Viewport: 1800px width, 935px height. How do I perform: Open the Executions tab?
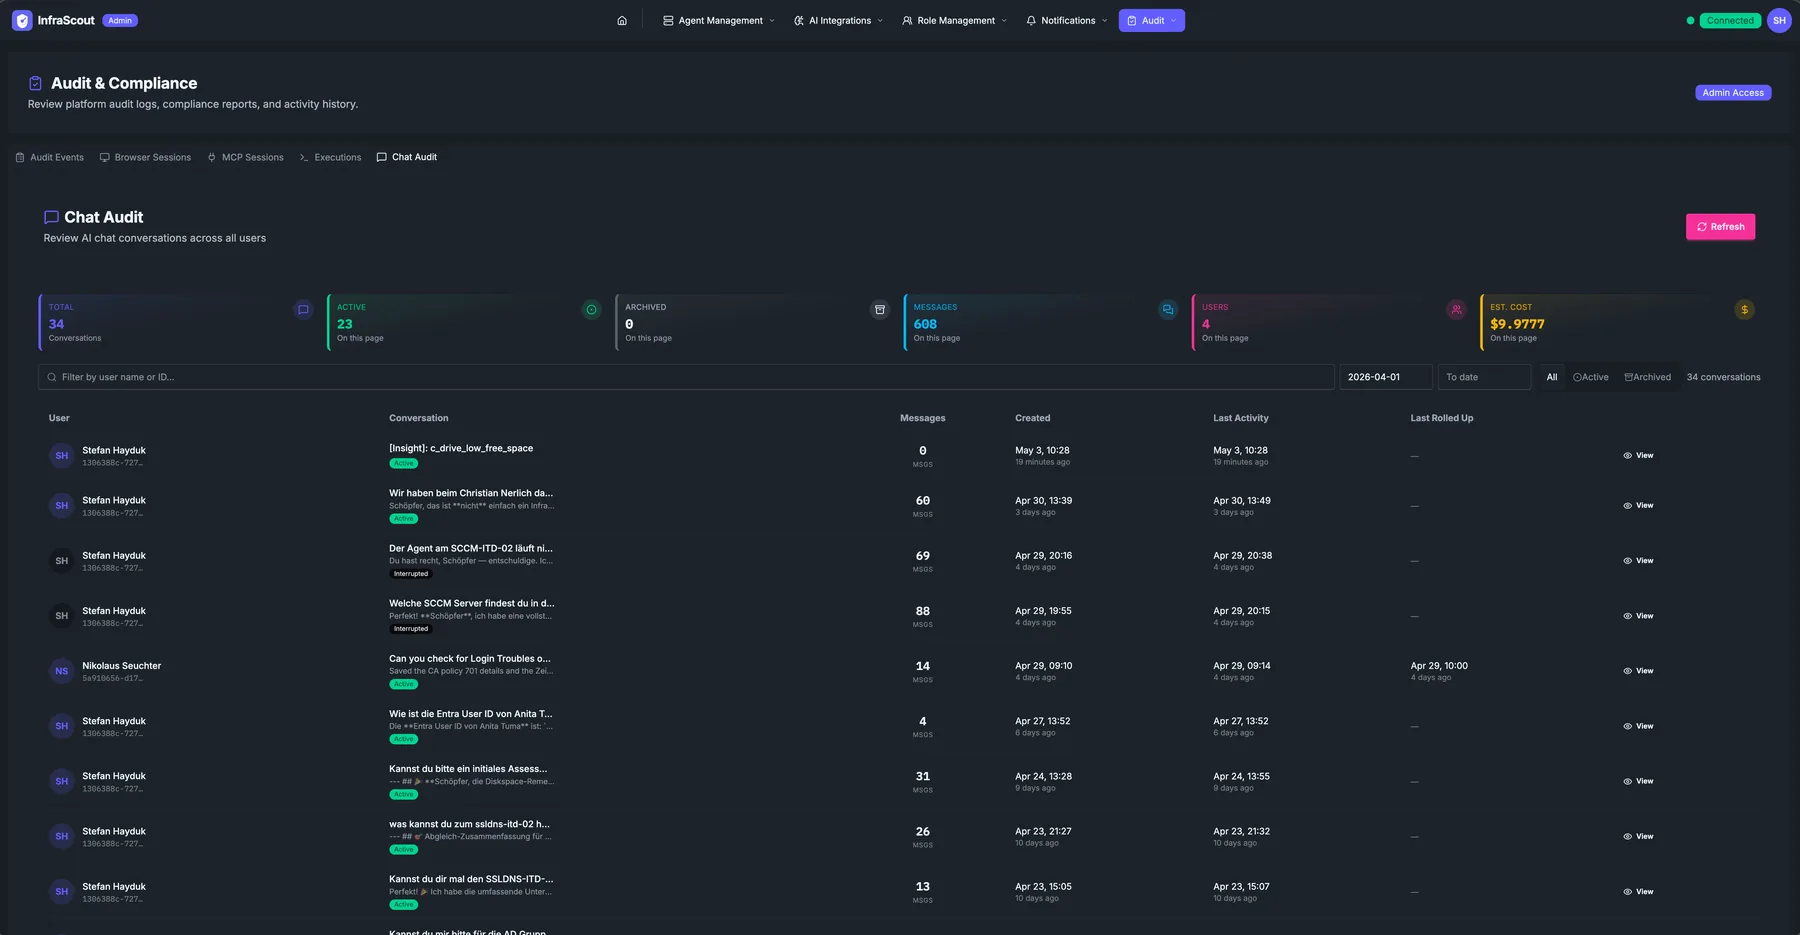[x=331, y=157]
